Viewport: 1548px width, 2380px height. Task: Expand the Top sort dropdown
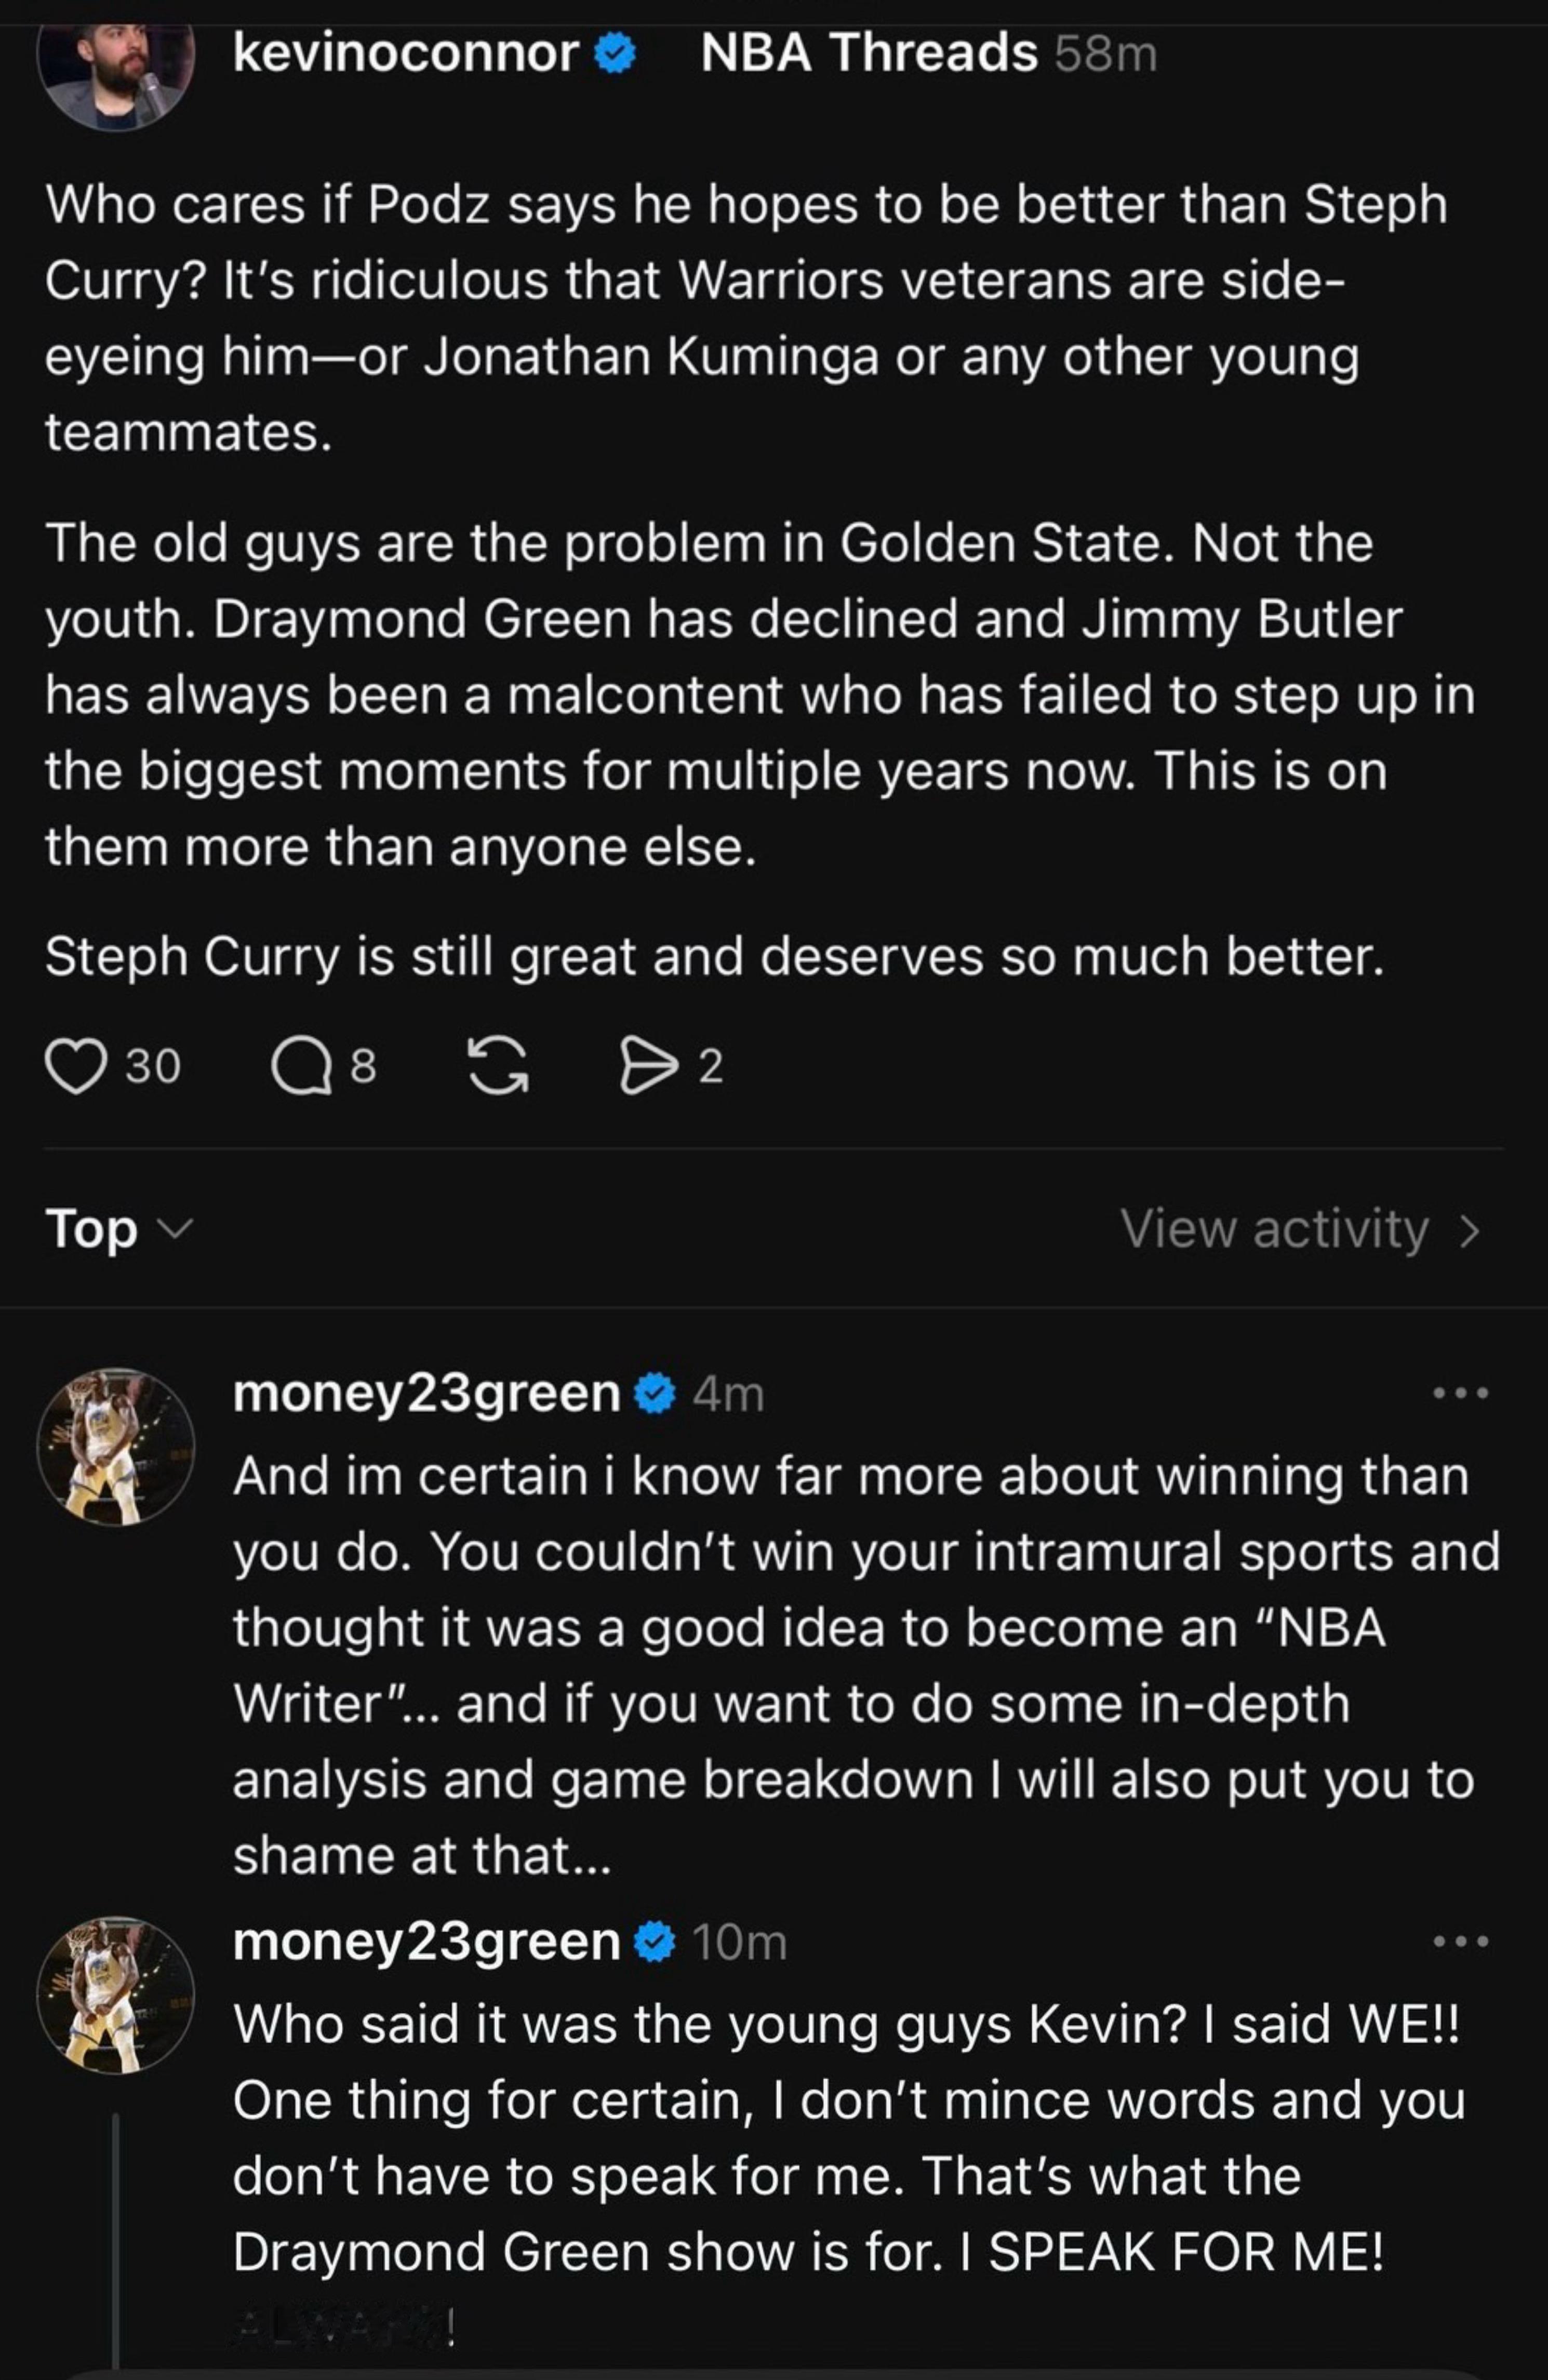coord(117,1228)
